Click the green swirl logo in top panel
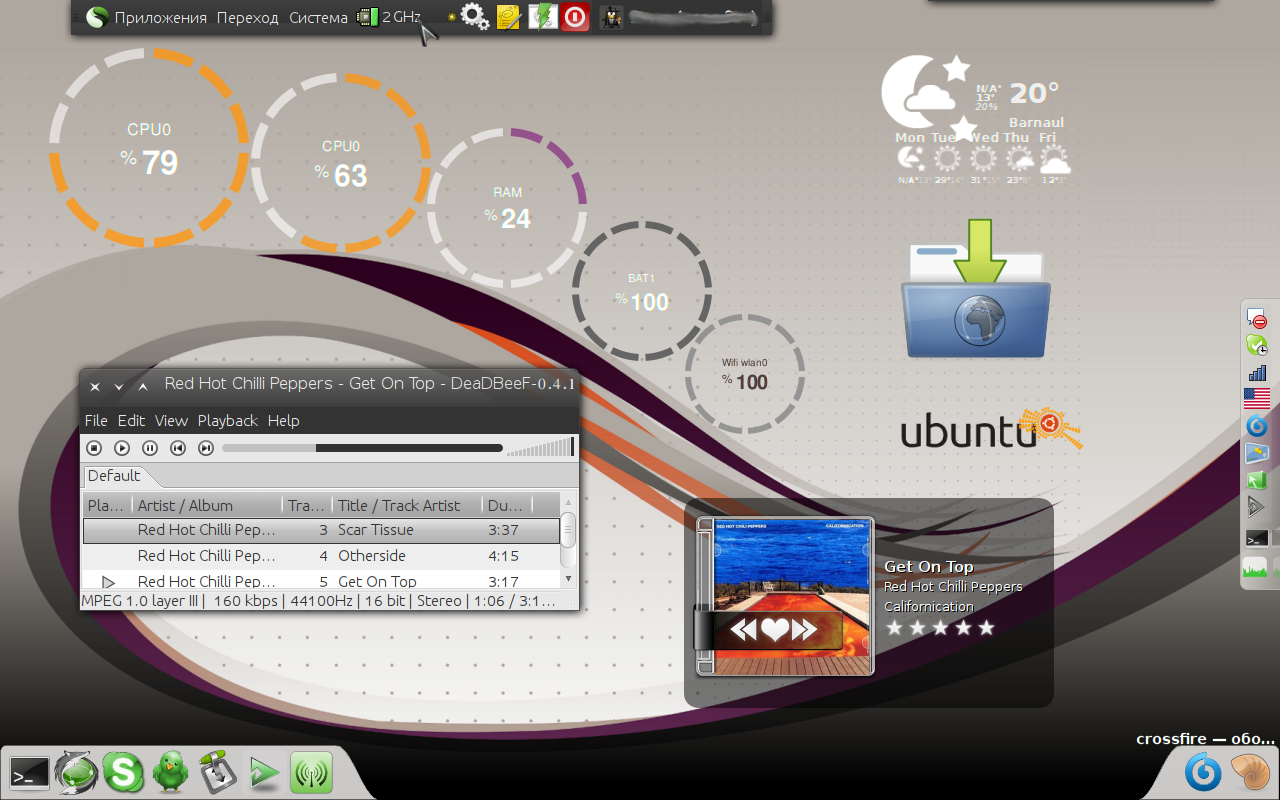 pyautogui.click(x=97, y=18)
